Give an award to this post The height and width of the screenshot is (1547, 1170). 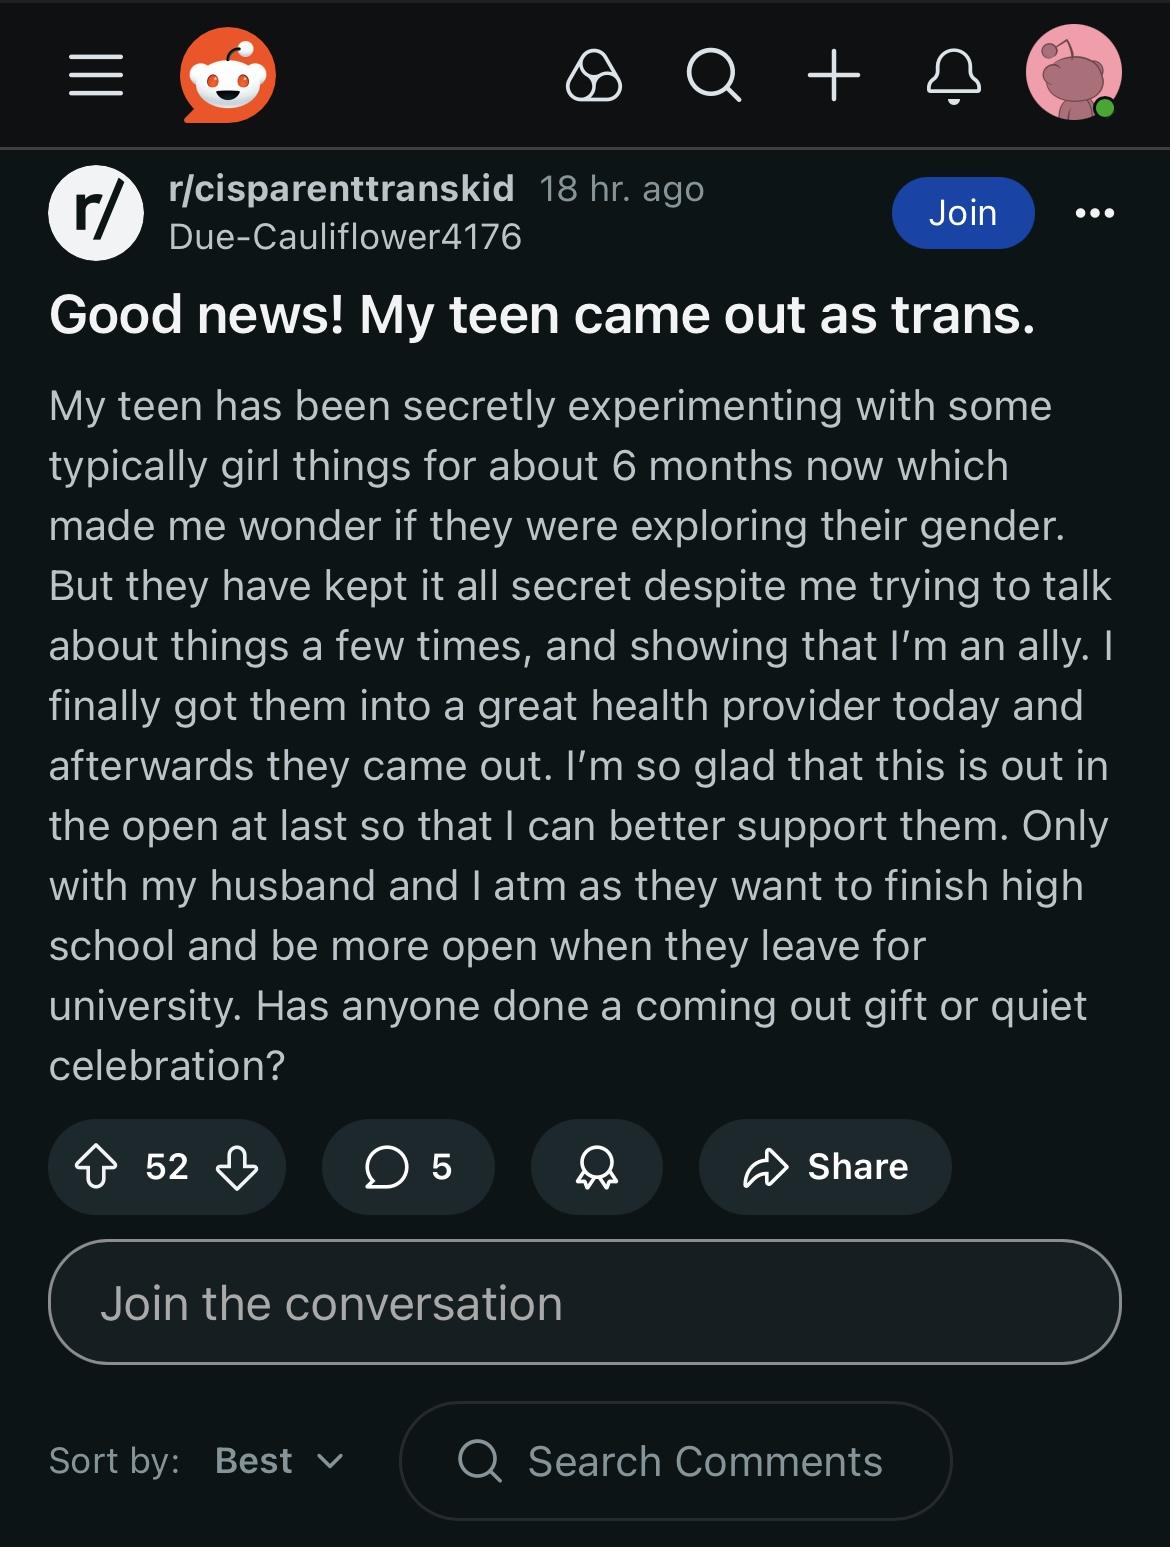click(596, 1167)
